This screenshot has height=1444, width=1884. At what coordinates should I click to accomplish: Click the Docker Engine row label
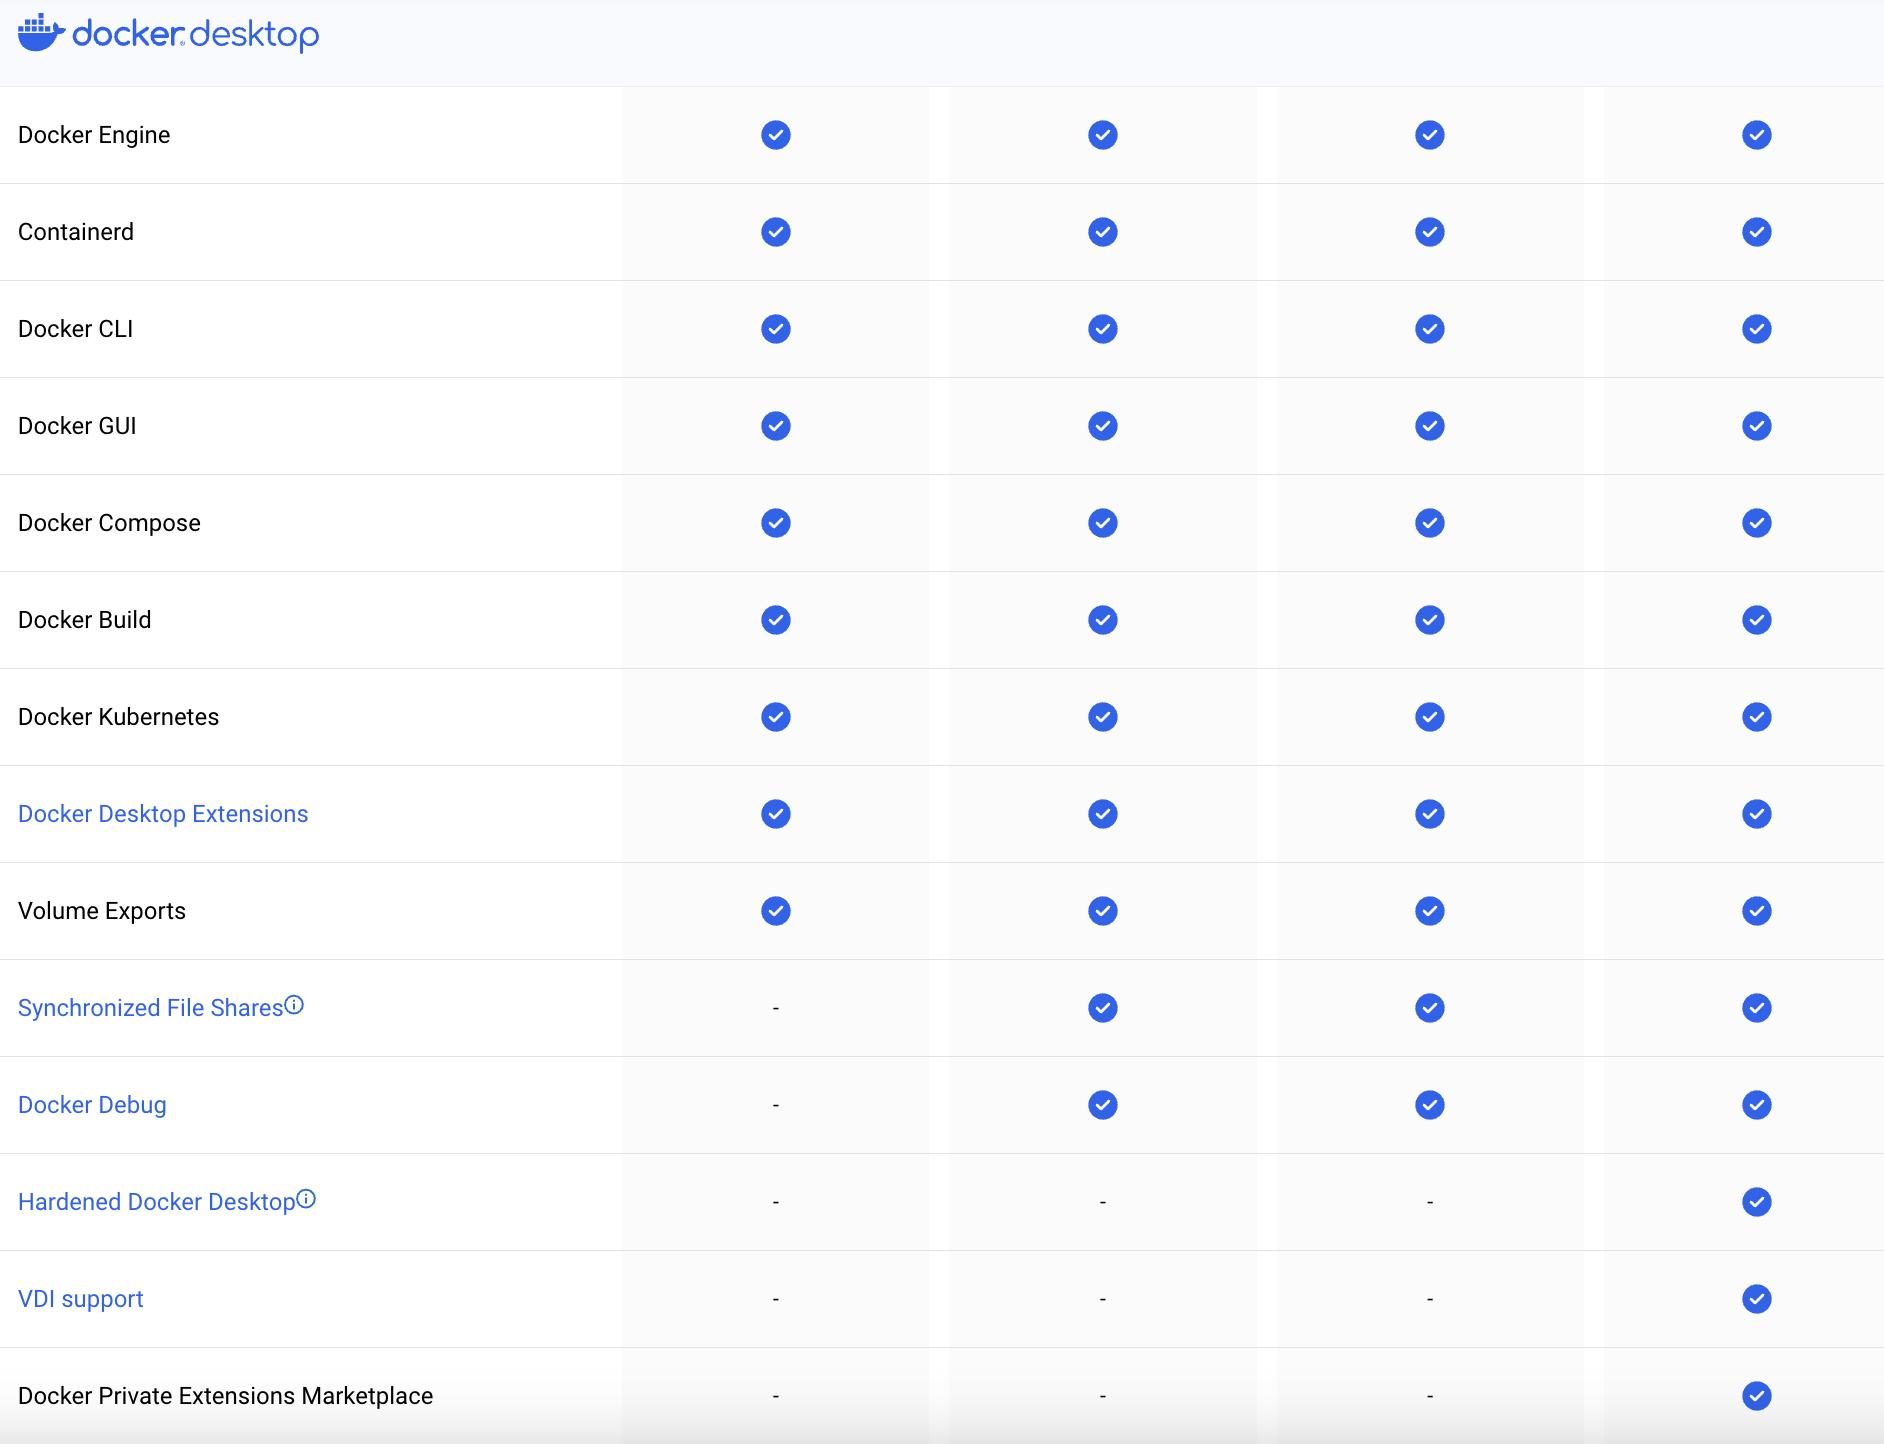pos(94,135)
